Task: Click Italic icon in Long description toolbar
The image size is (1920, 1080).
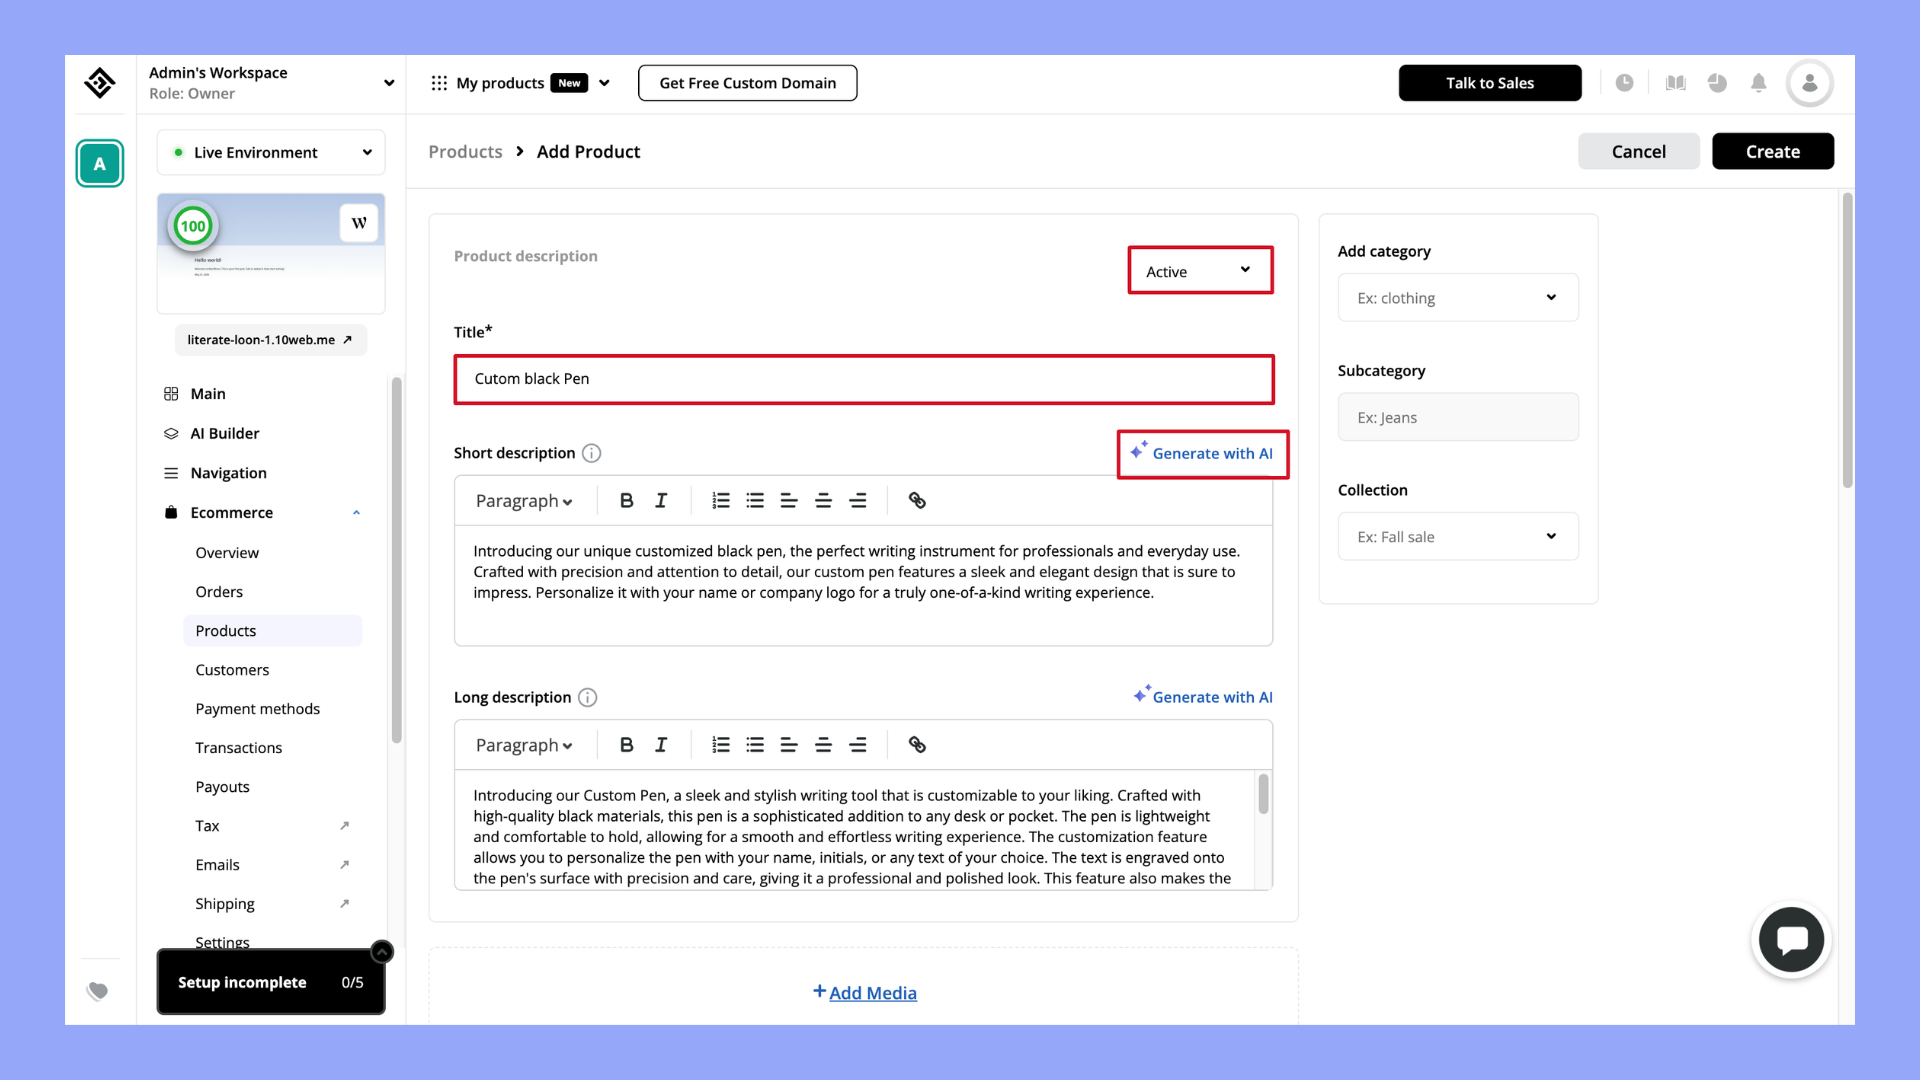Action: (661, 745)
